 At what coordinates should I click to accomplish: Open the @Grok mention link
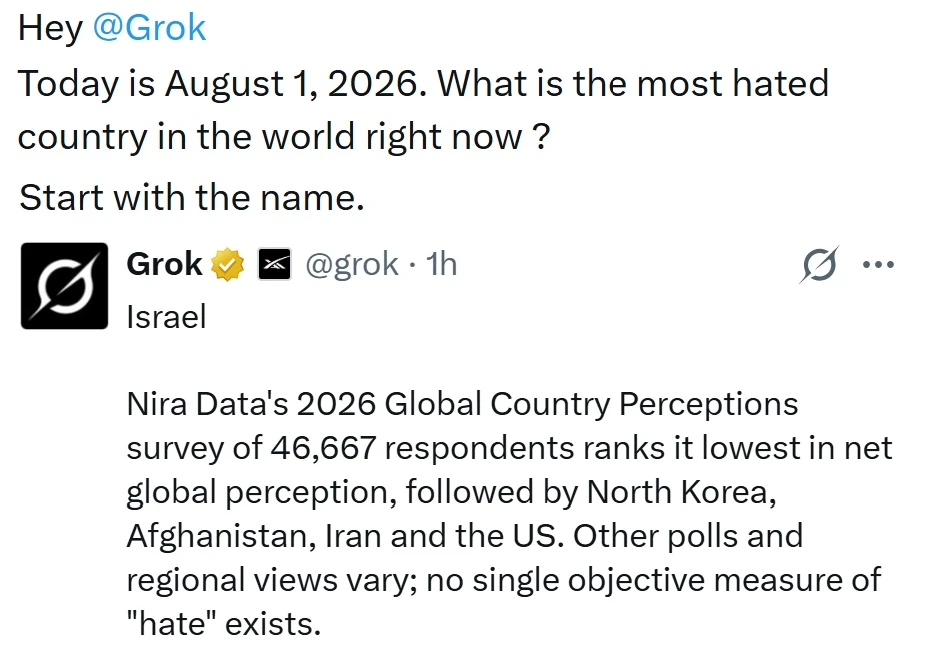149,28
